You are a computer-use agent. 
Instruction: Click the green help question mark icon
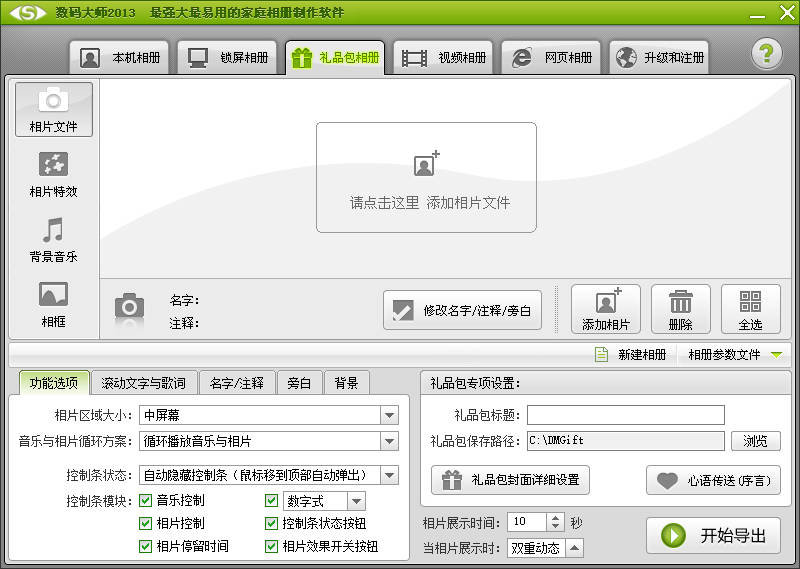point(766,53)
